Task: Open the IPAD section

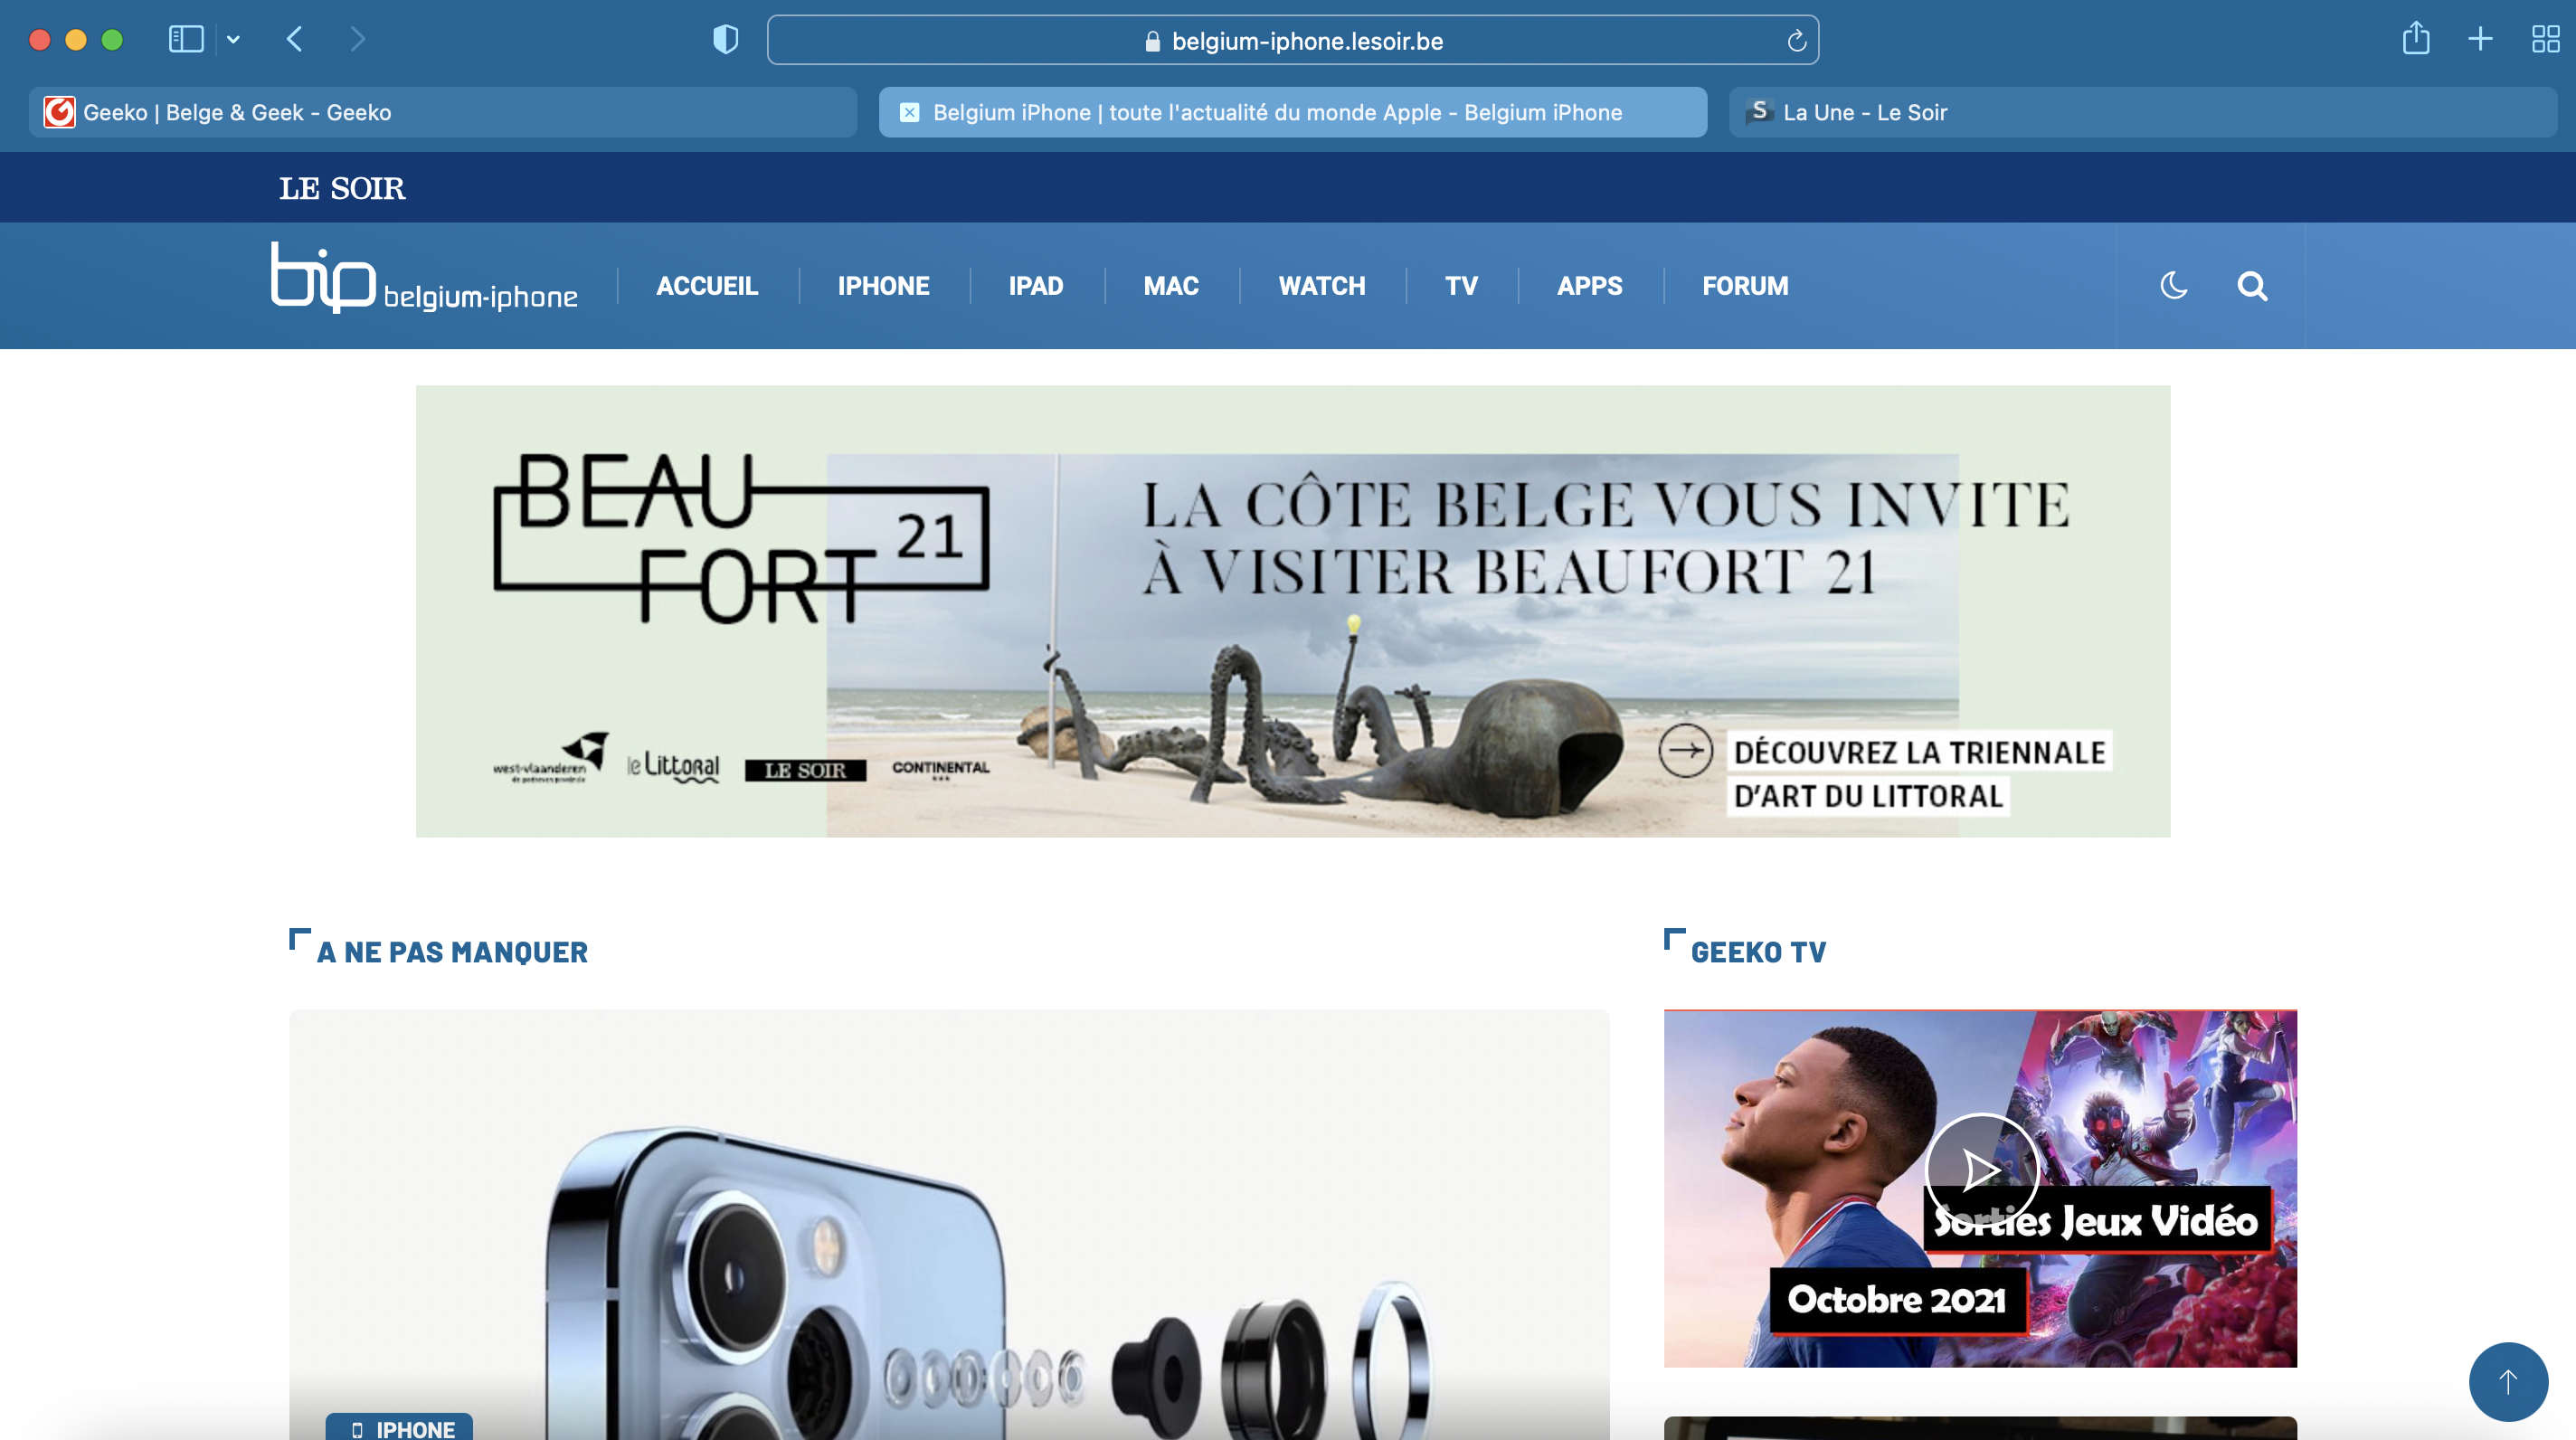Action: point(1036,286)
